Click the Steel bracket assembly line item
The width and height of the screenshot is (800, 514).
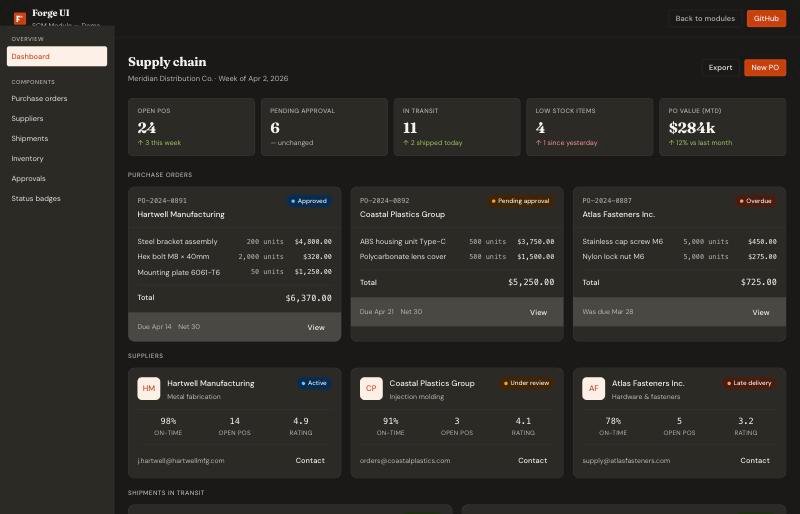pyautogui.click(x=234, y=241)
